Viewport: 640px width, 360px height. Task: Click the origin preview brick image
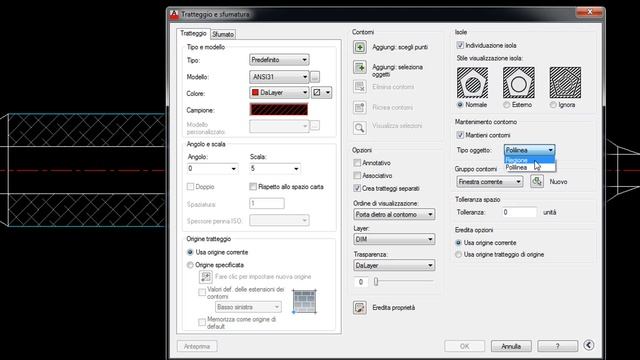304,301
